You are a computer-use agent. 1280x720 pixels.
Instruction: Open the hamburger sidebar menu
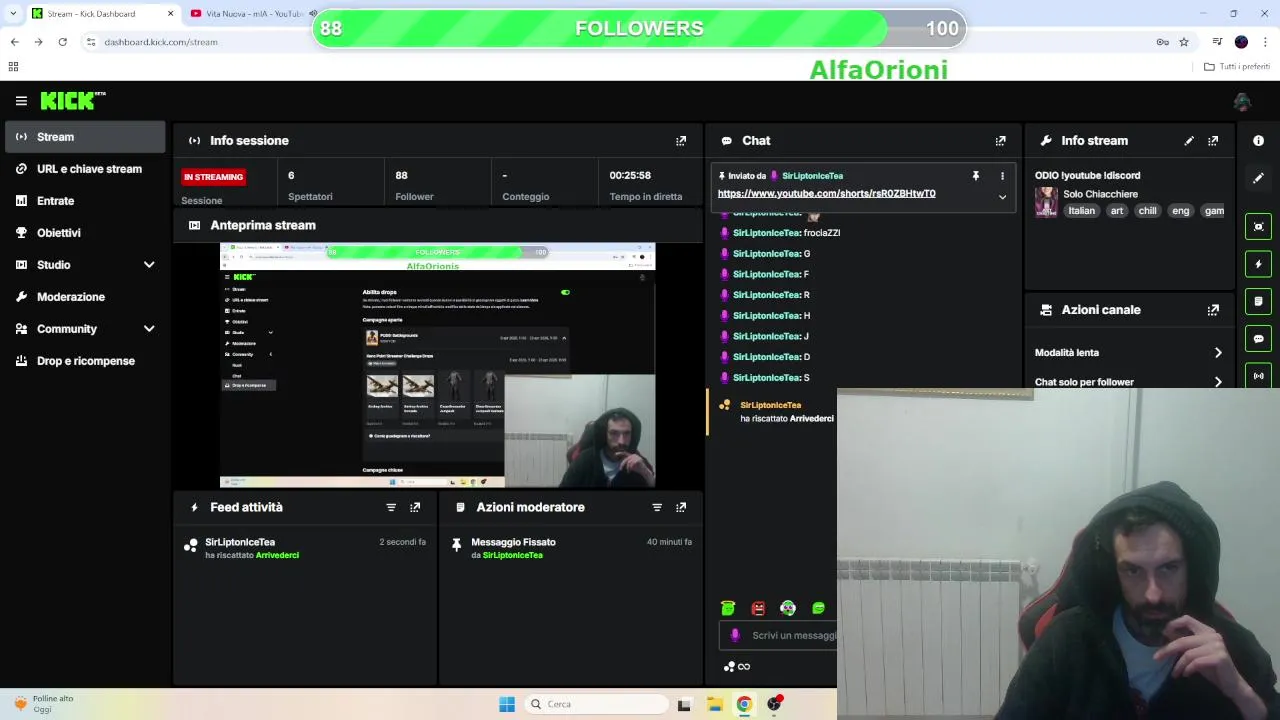tap(21, 101)
